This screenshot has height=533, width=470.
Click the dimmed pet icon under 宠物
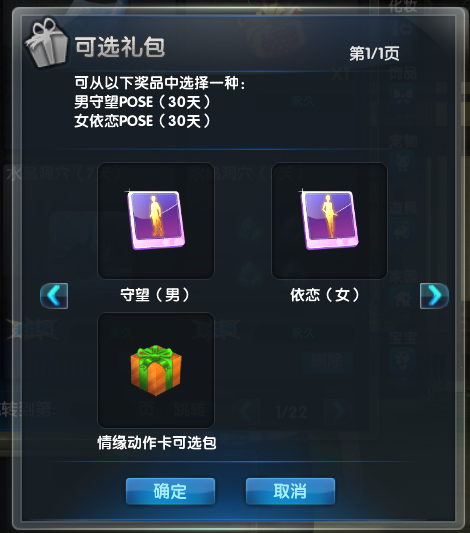(402, 164)
